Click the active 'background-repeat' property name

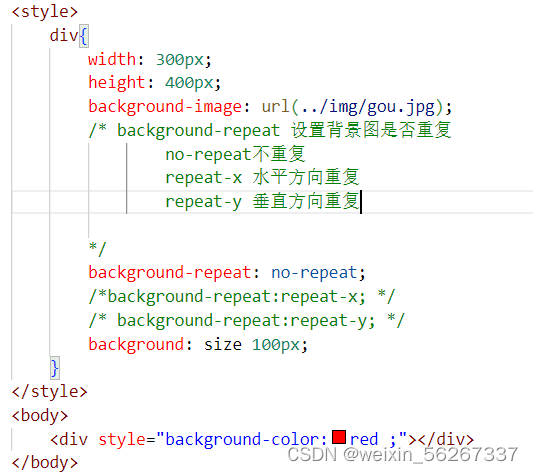click(x=170, y=273)
